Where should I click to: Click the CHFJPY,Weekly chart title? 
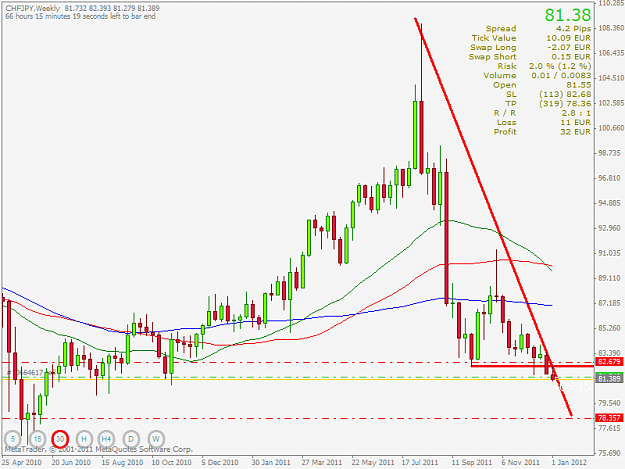[x=33, y=8]
